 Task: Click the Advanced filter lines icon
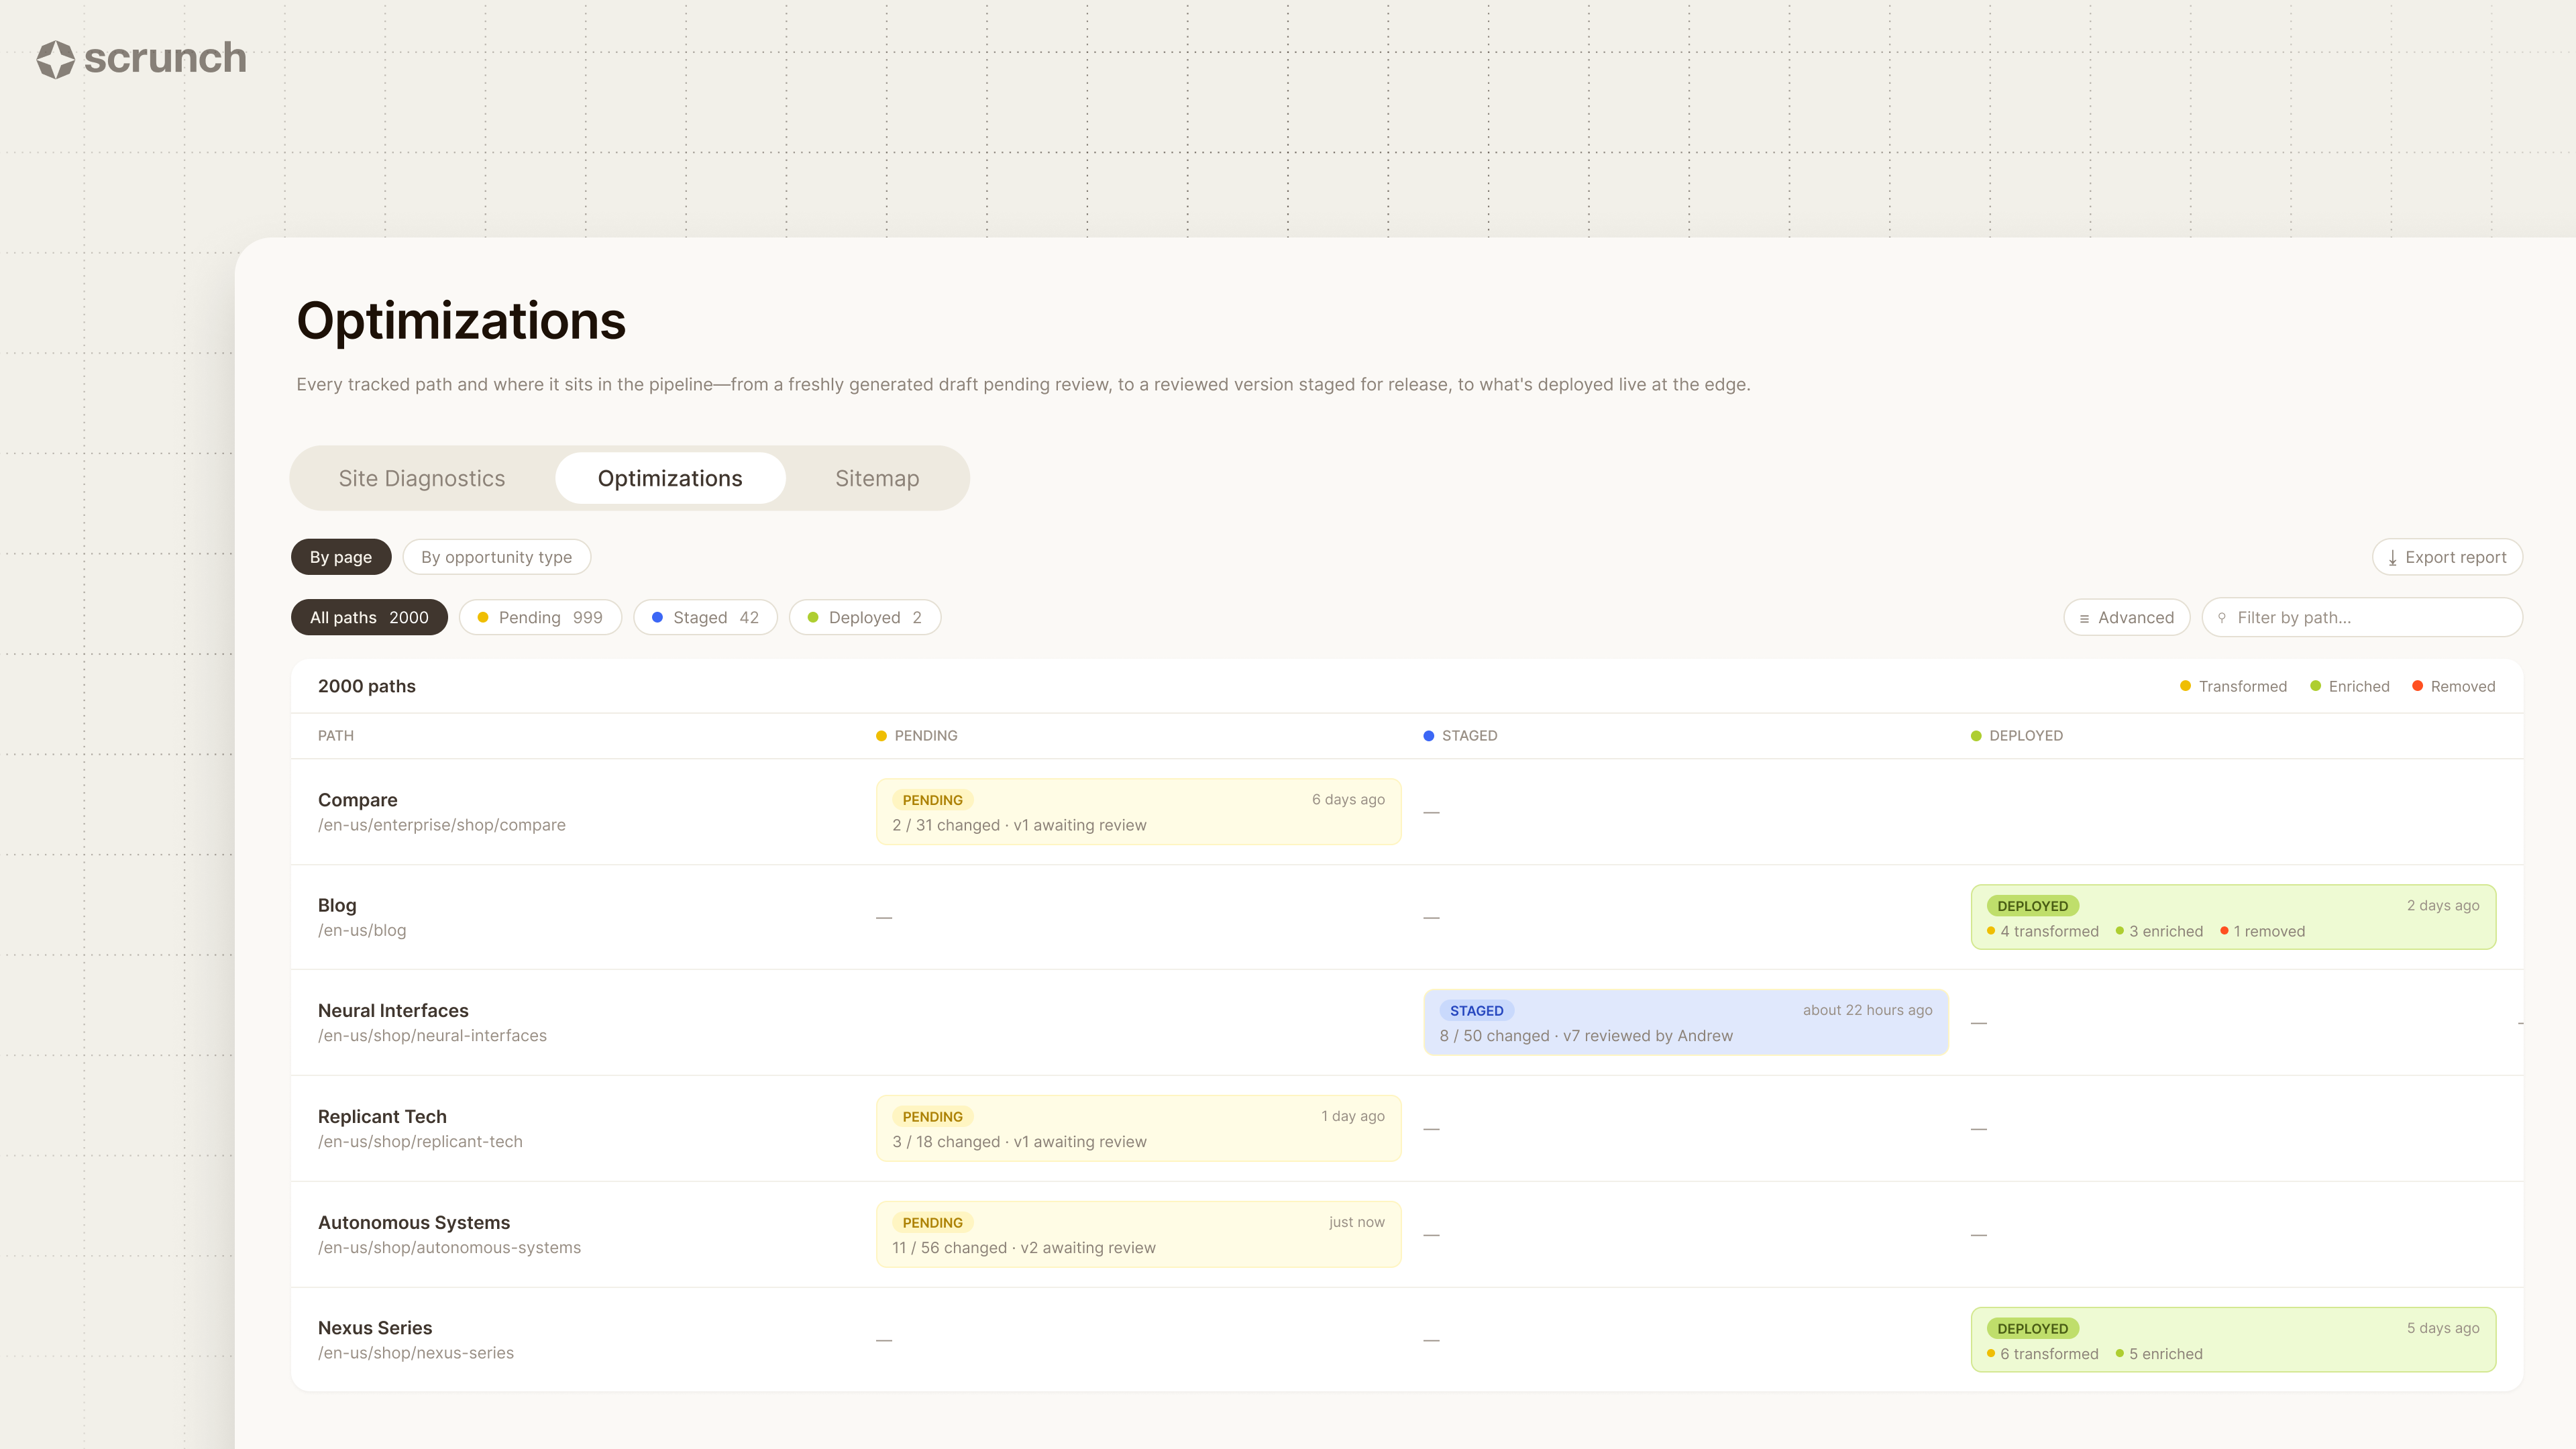coord(2084,618)
